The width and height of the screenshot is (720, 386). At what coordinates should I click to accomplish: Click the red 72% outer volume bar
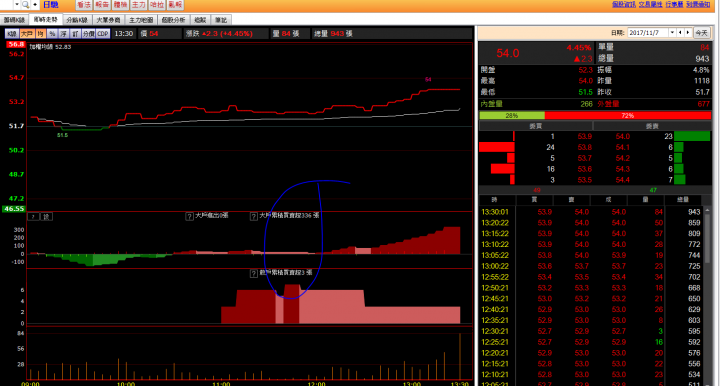628,116
